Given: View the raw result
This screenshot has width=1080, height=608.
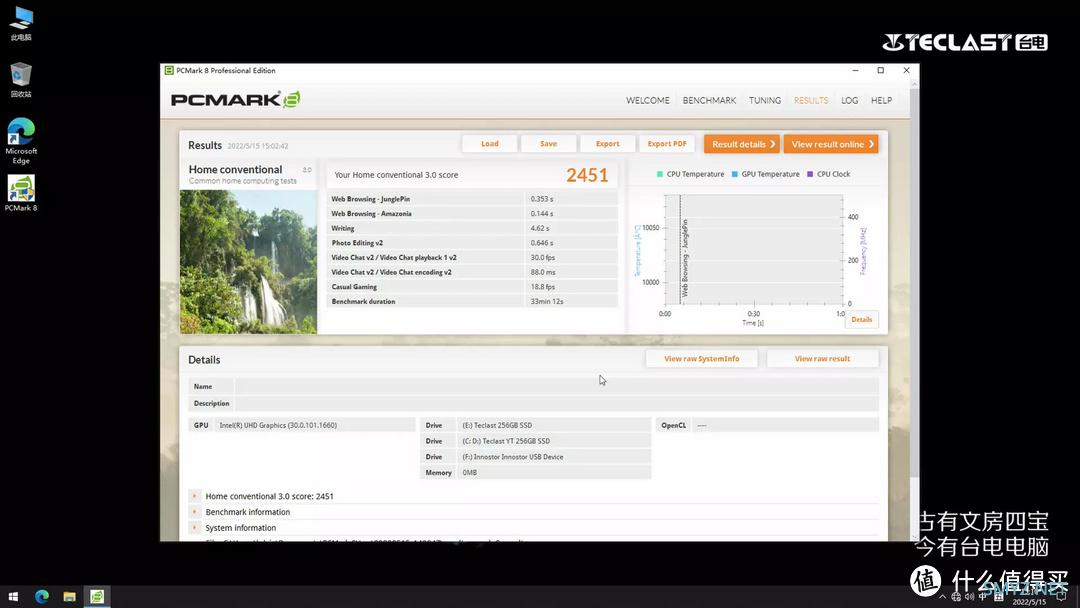Looking at the screenshot, I should (x=822, y=359).
